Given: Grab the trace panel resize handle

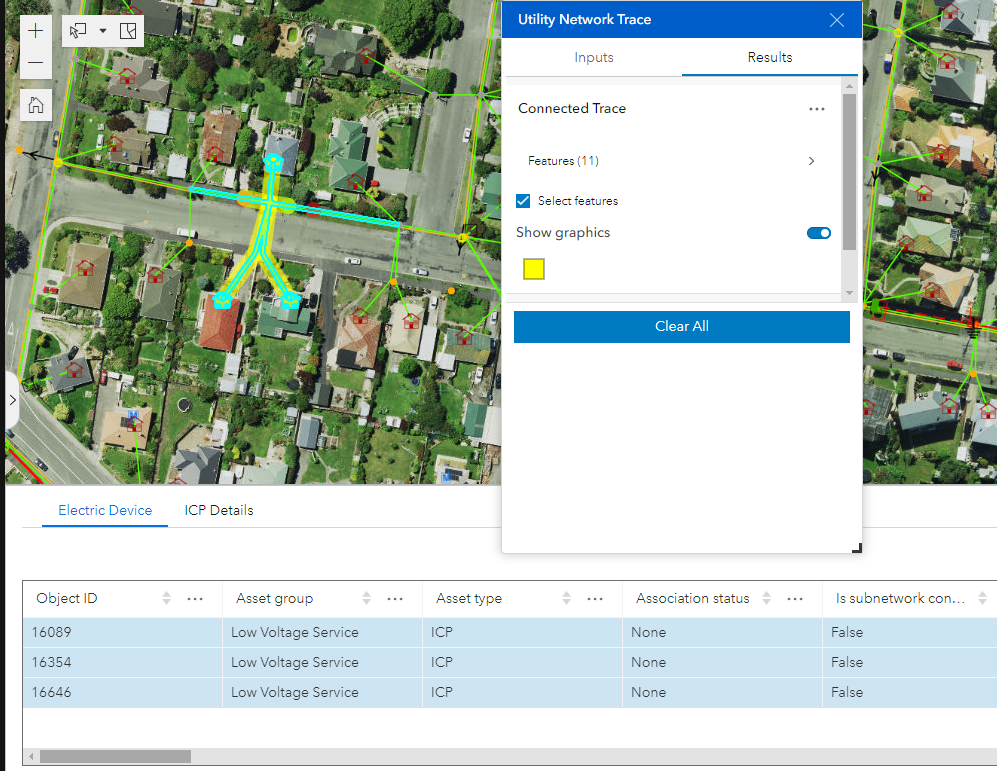Looking at the screenshot, I should pos(856,548).
